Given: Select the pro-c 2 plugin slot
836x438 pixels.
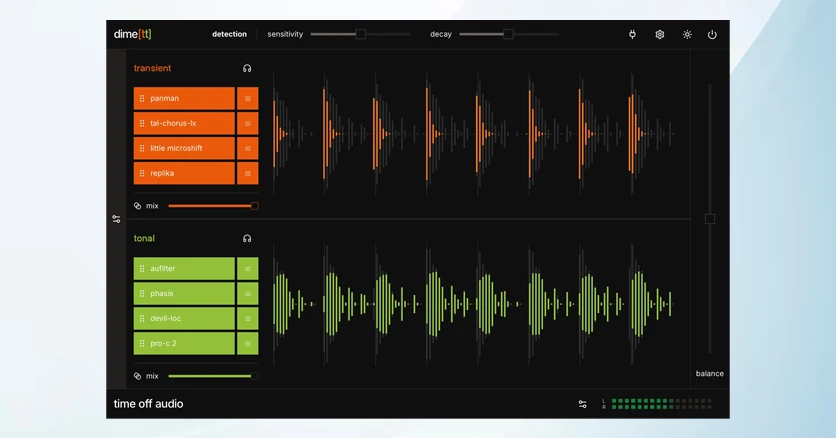Looking at the screenshot, I should click(184, 344).
